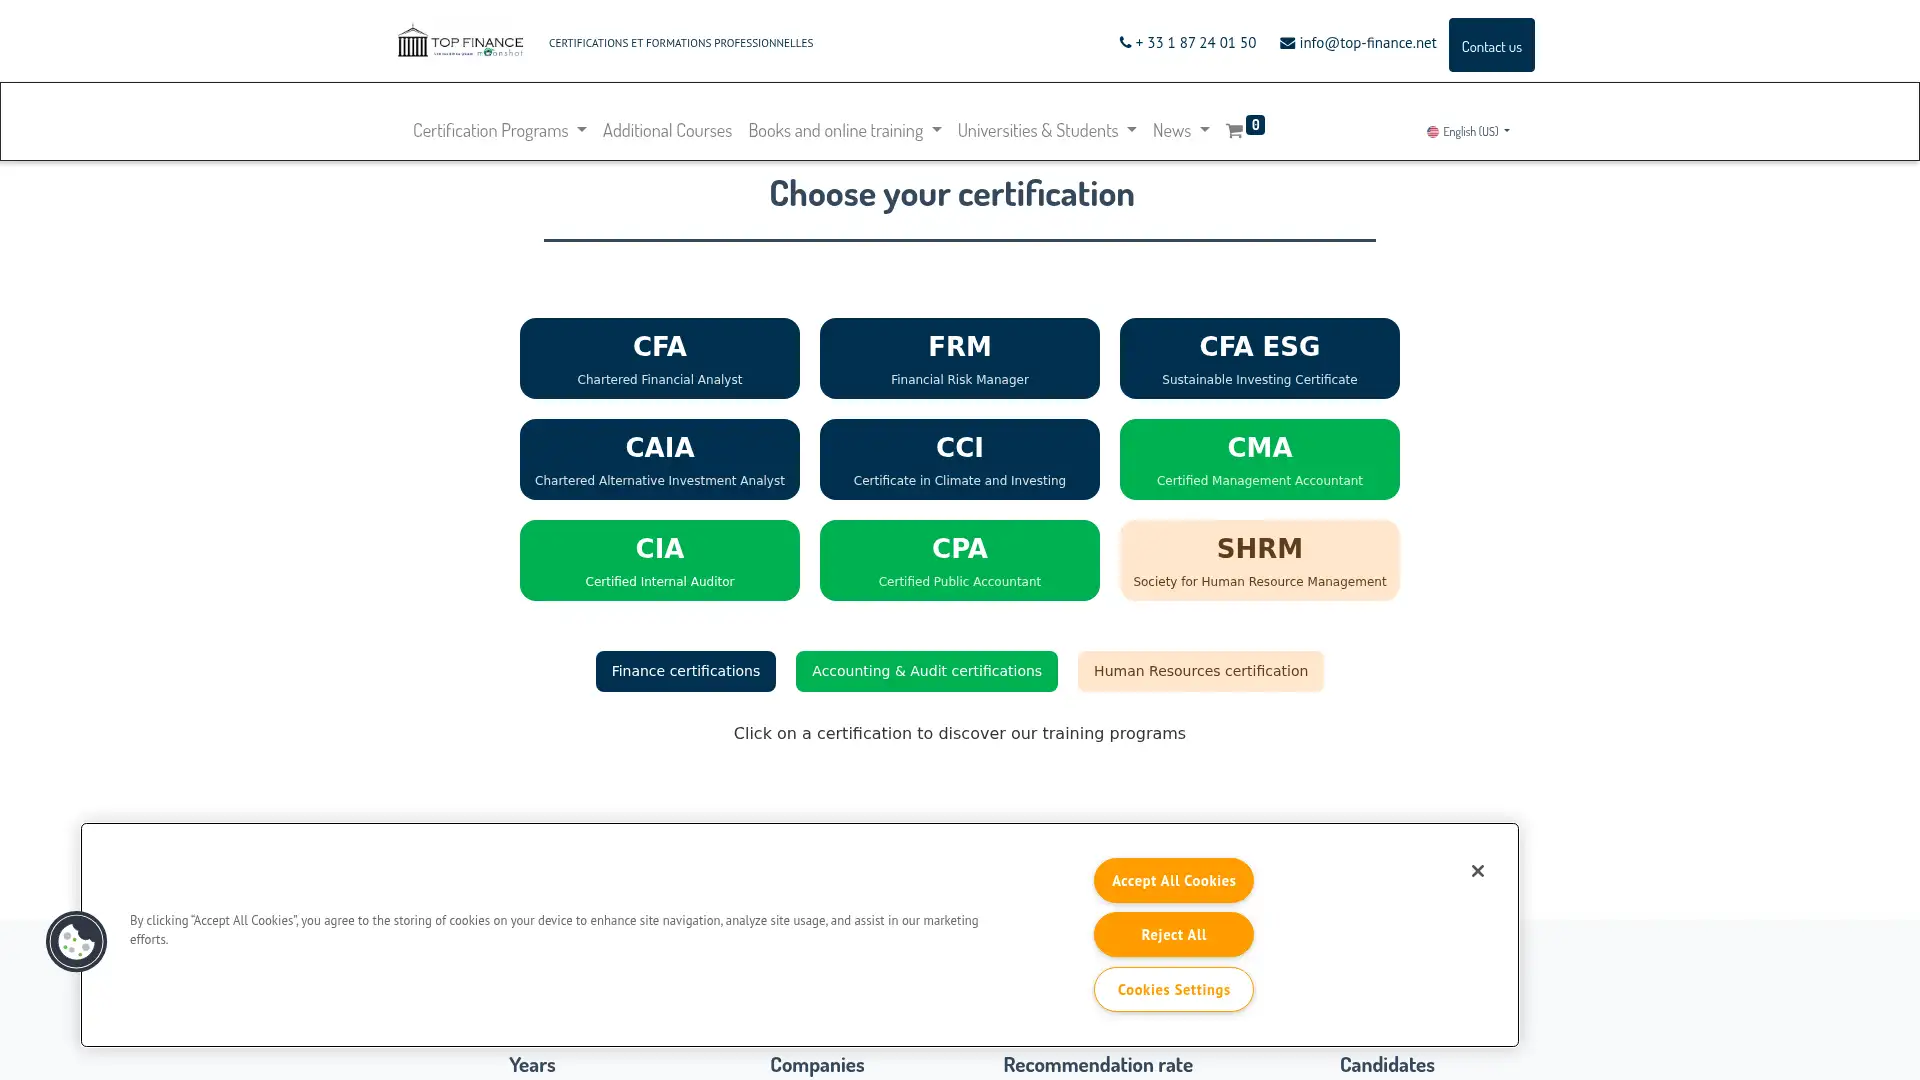Screen dimensions: 1920x1080
Task: Select the SHRM certification card
Action: 1259,560
